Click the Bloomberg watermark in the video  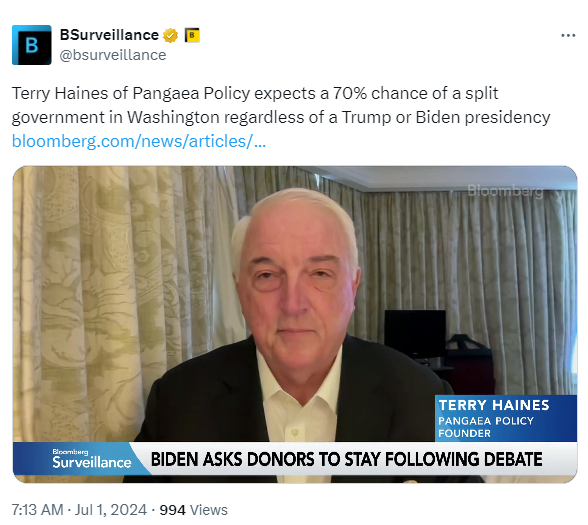click(x=505, y=191)
